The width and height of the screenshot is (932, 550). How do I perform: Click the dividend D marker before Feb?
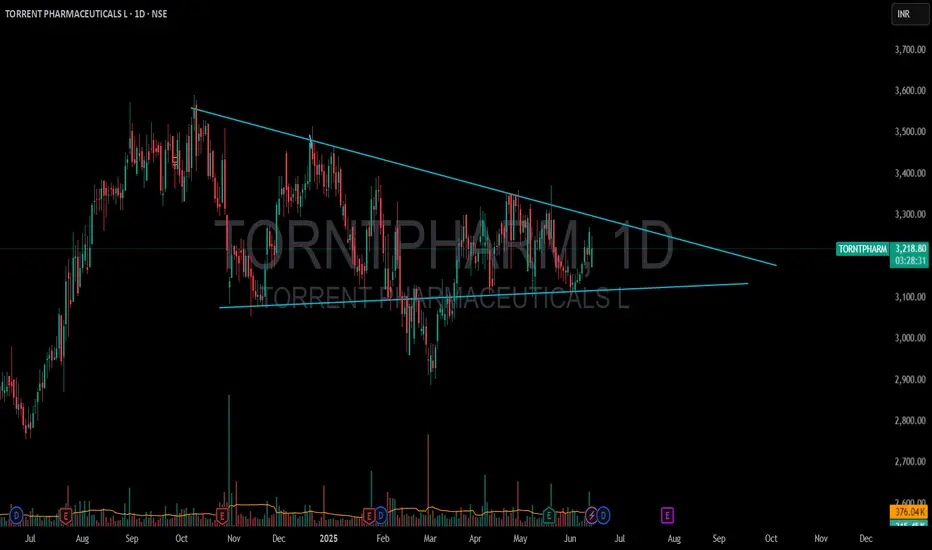[381, 515]
